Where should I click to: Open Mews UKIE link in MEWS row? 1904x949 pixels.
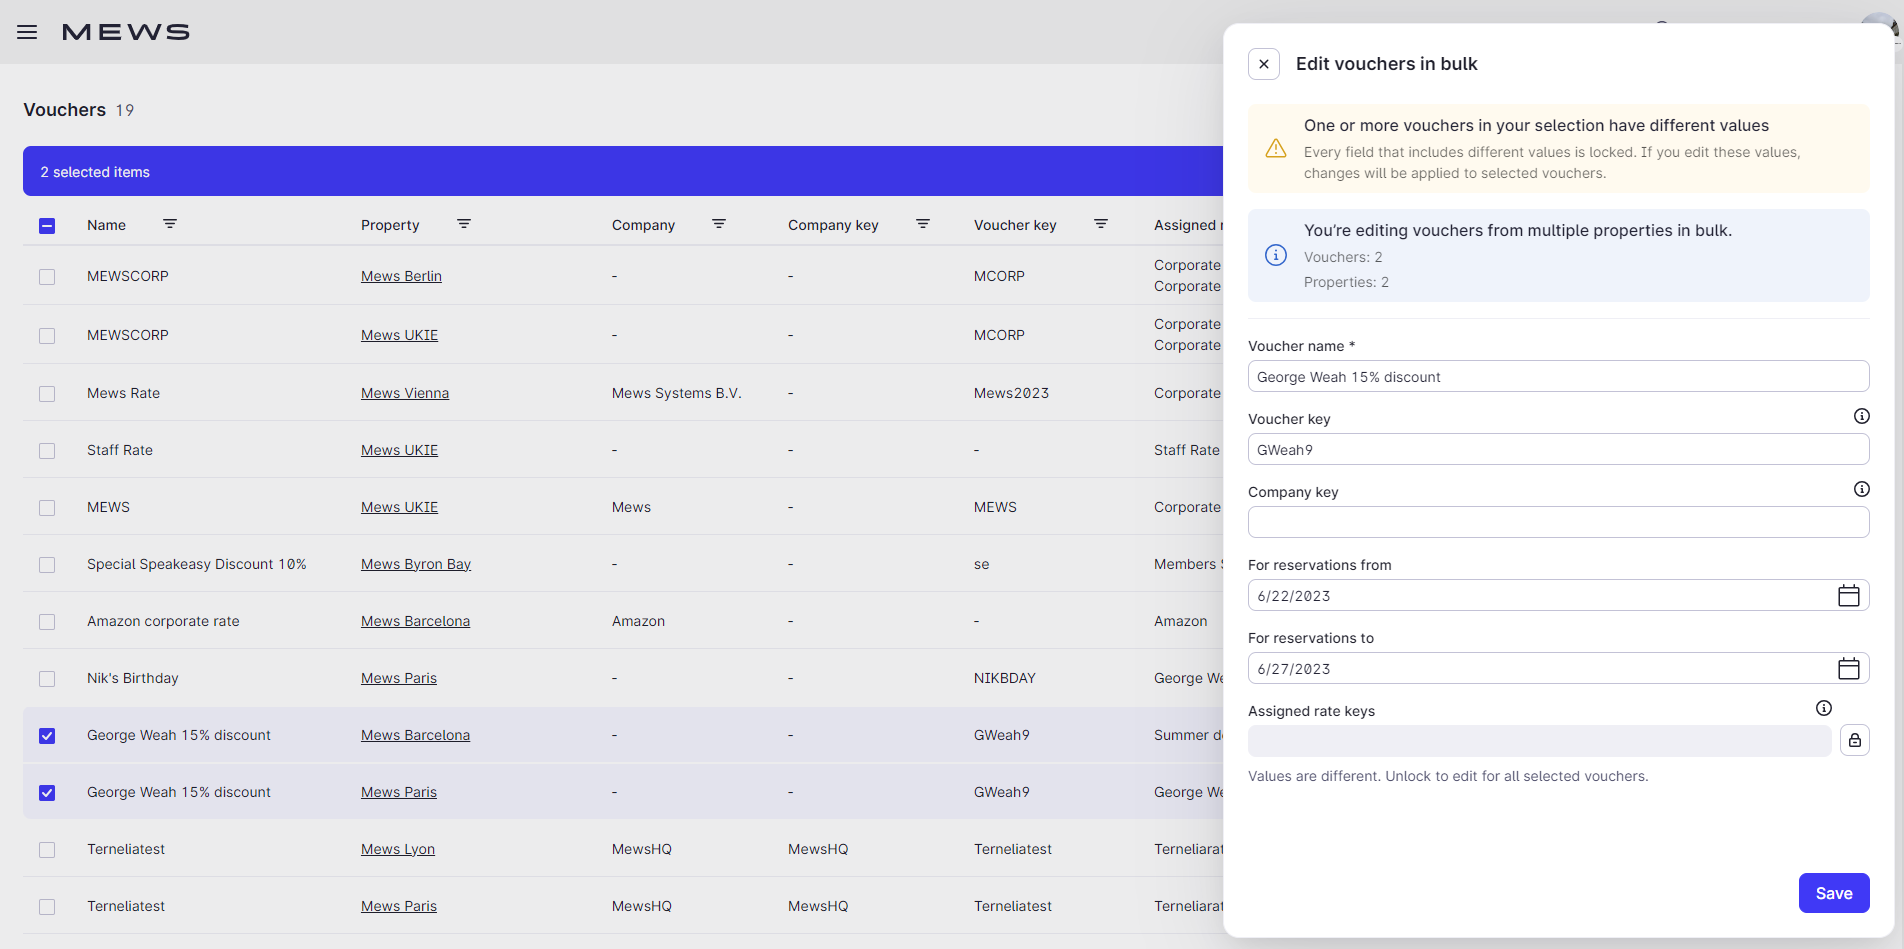coord(399,507)
